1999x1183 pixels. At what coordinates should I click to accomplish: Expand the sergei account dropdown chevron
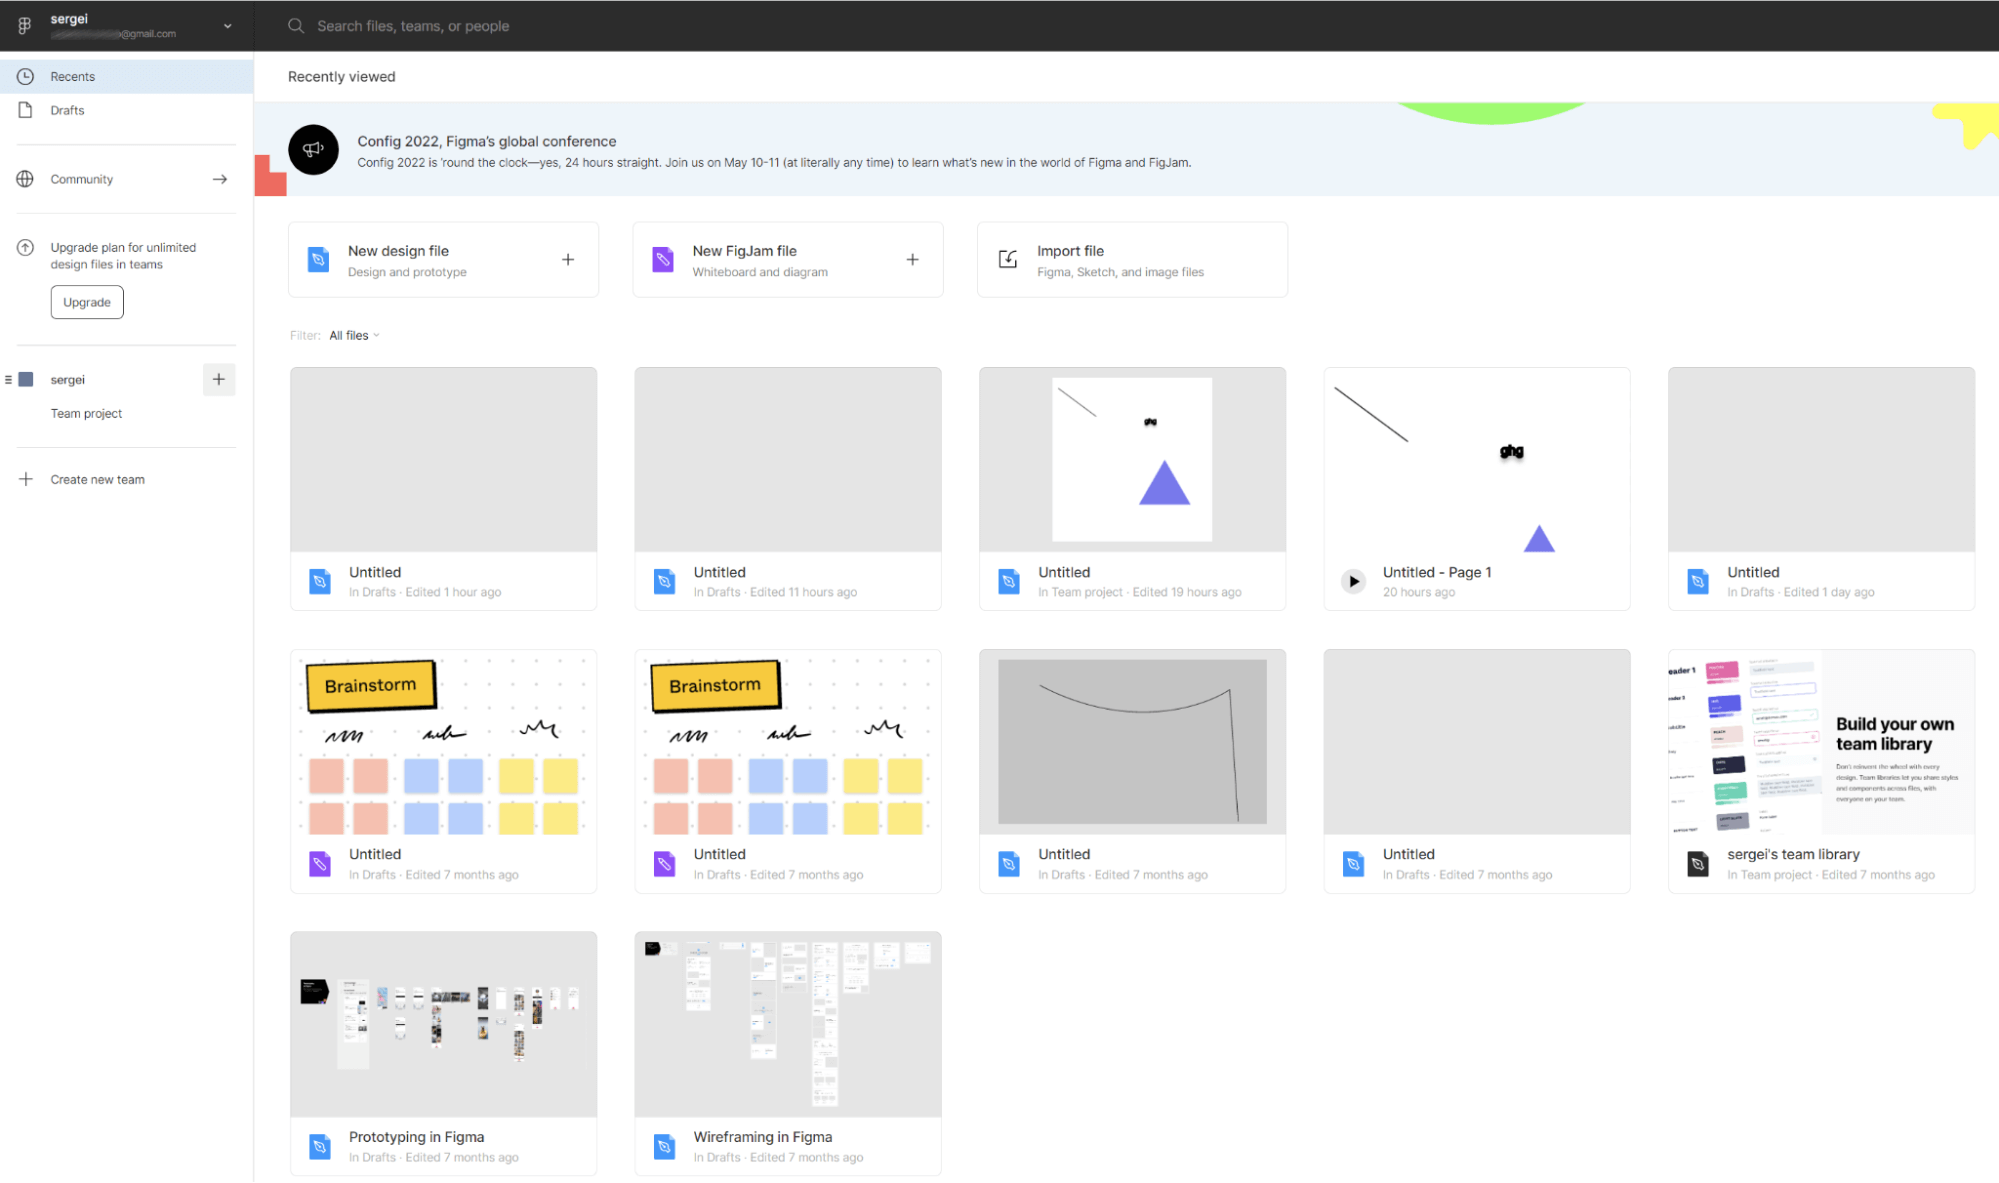tap(228, 26)
